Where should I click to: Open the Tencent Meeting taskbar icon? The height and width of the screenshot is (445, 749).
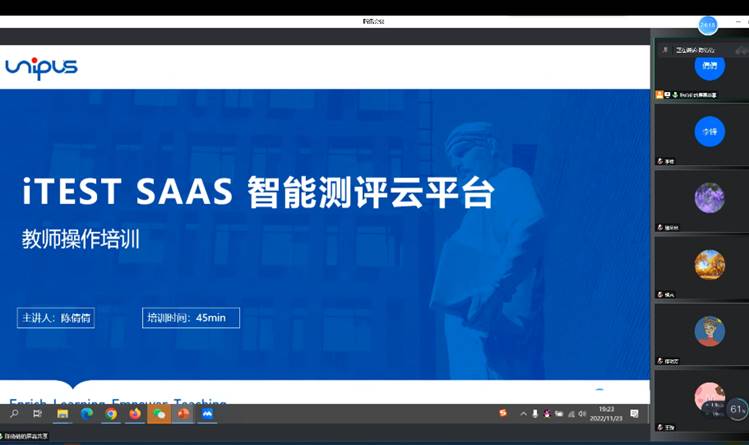pos(208,413)
